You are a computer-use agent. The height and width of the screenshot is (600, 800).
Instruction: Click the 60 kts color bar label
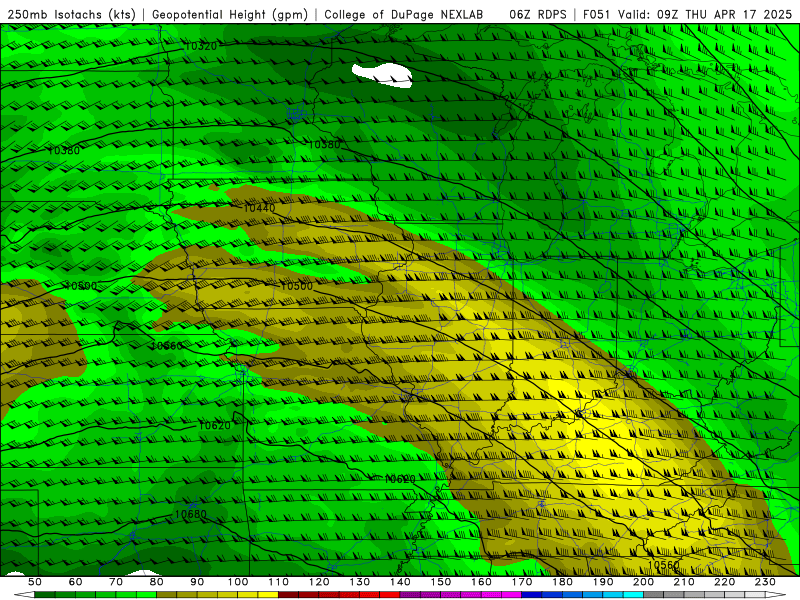[75, 582]
